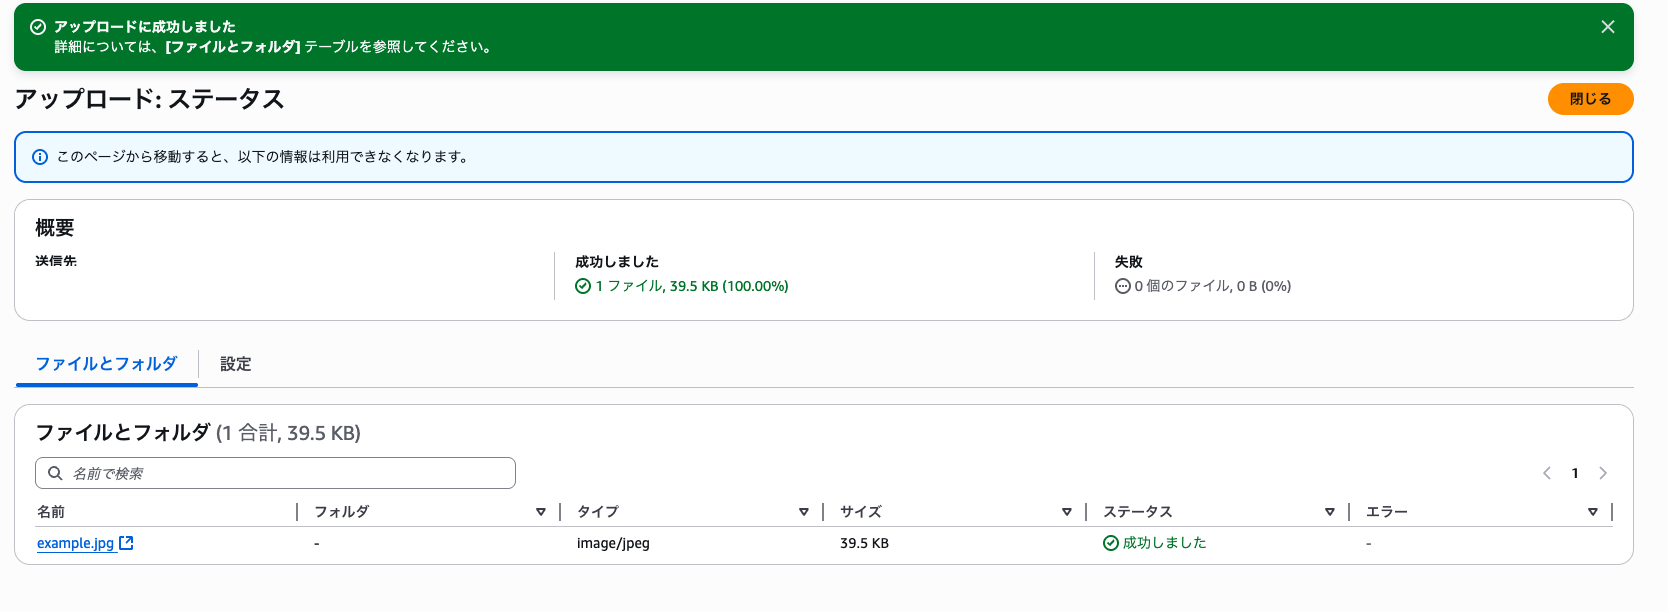Click the search magnifier icon in filter box

56,473
